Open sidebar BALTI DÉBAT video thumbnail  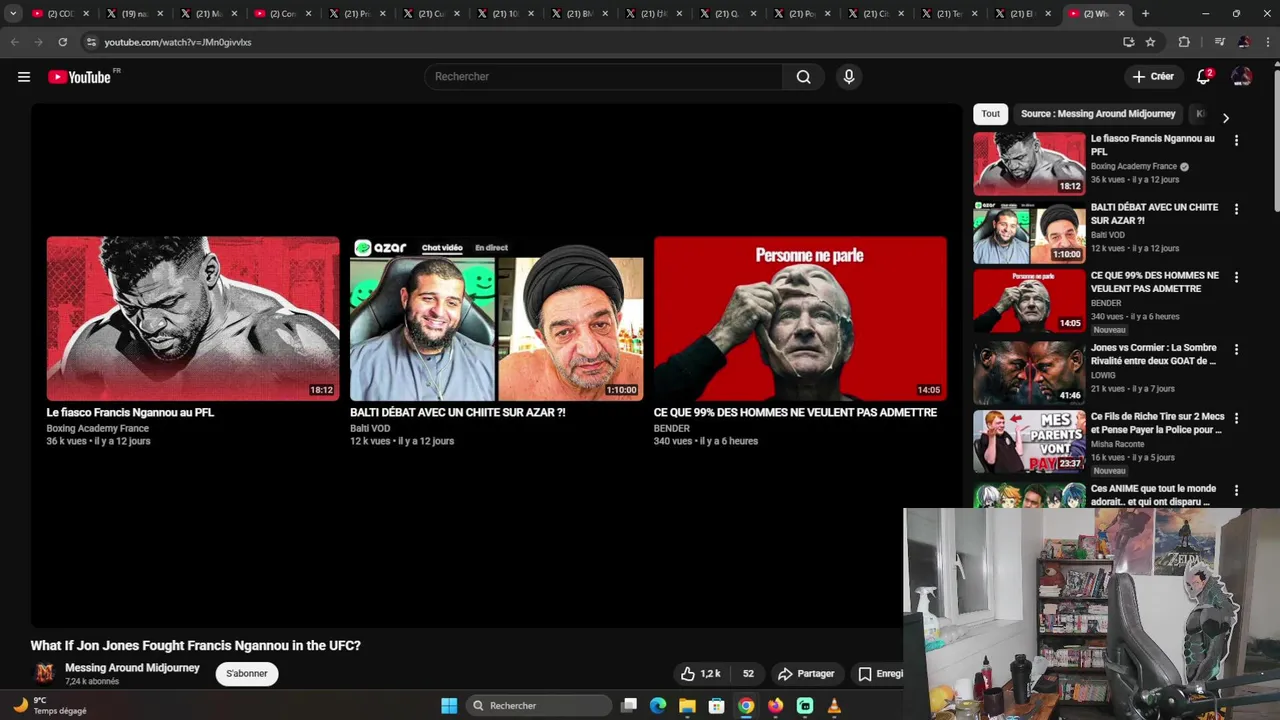pos(1029,232)
